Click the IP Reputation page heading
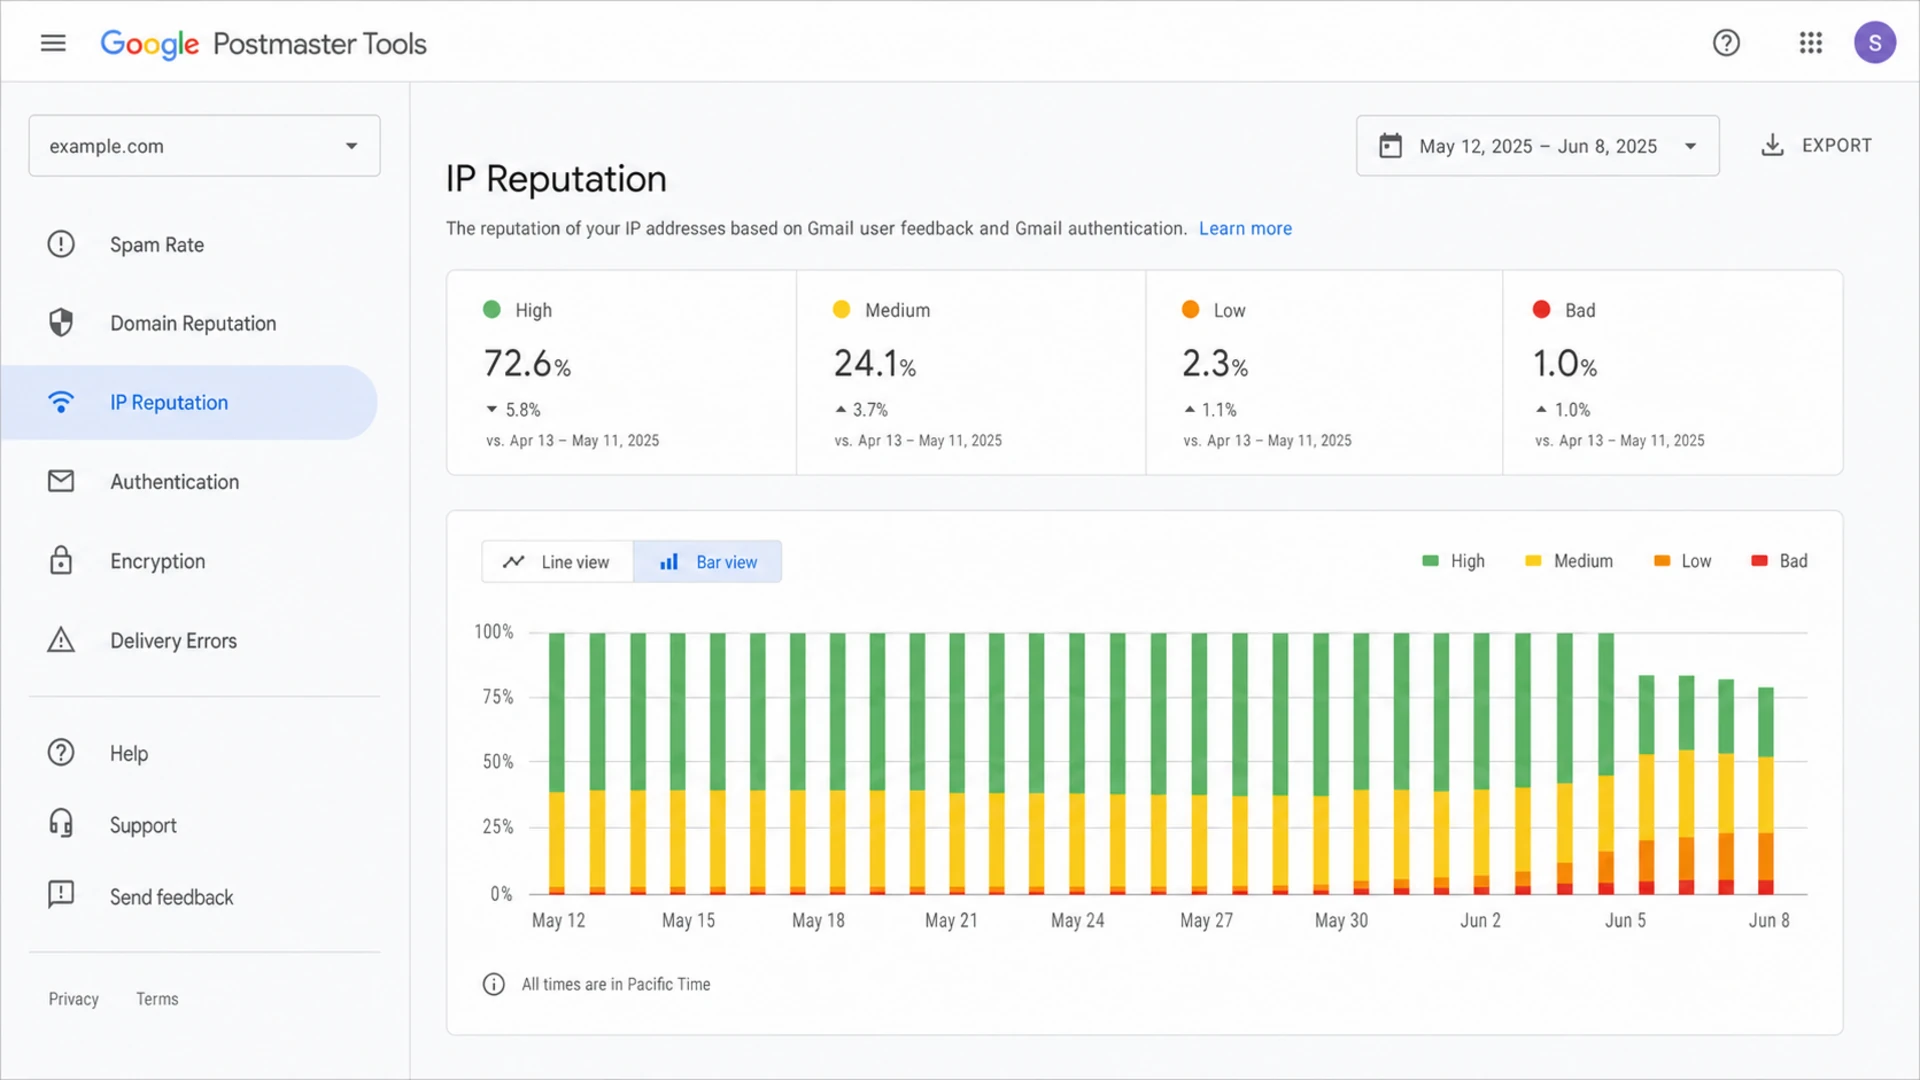The width and height of the screenshot is (1920, 1080). tap(556, 179)
